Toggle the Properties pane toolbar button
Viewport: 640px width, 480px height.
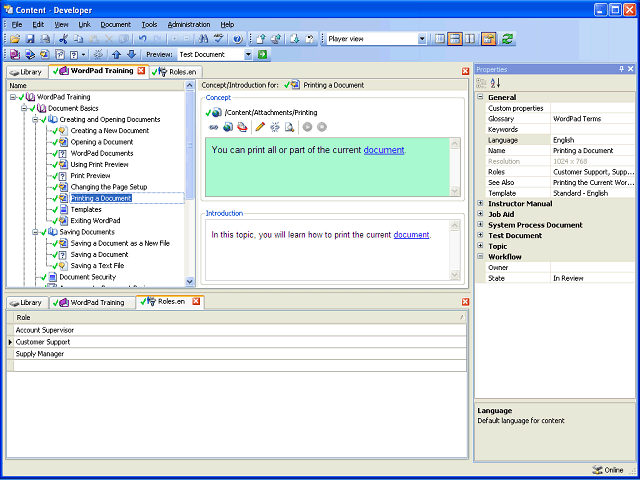coord(488,39)
